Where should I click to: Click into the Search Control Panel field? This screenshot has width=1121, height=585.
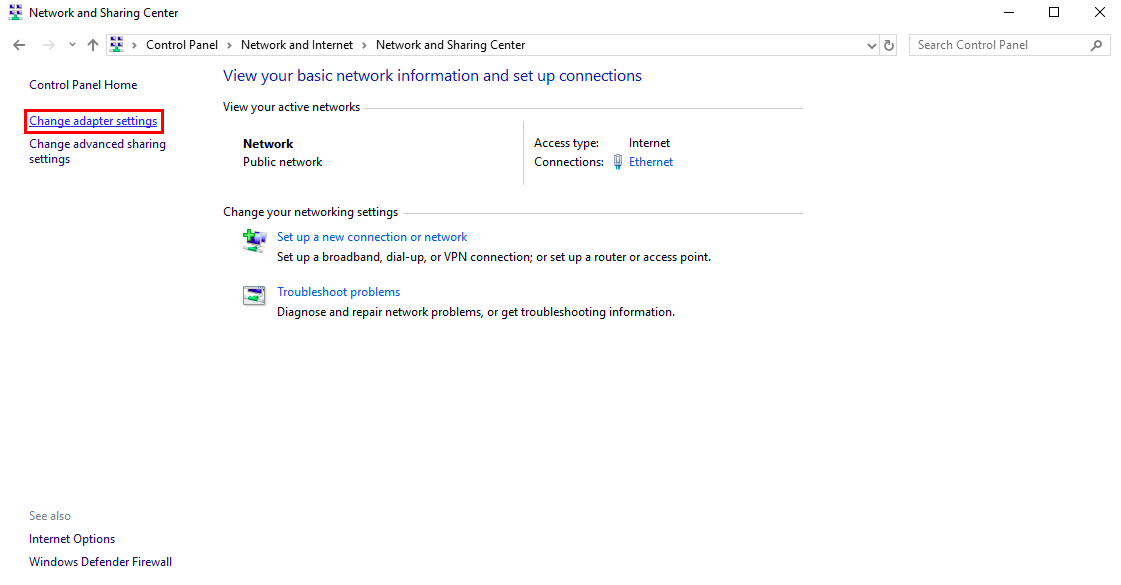(1001, 45)
